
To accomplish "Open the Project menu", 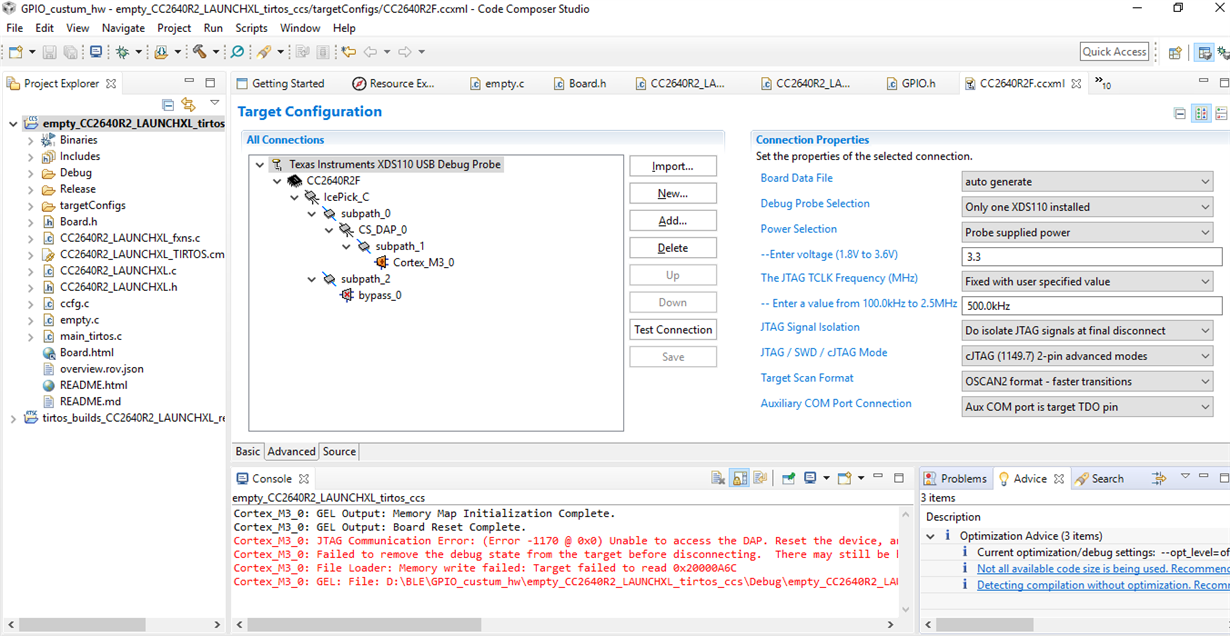I will pyautogui.click(x=174, y=28).
